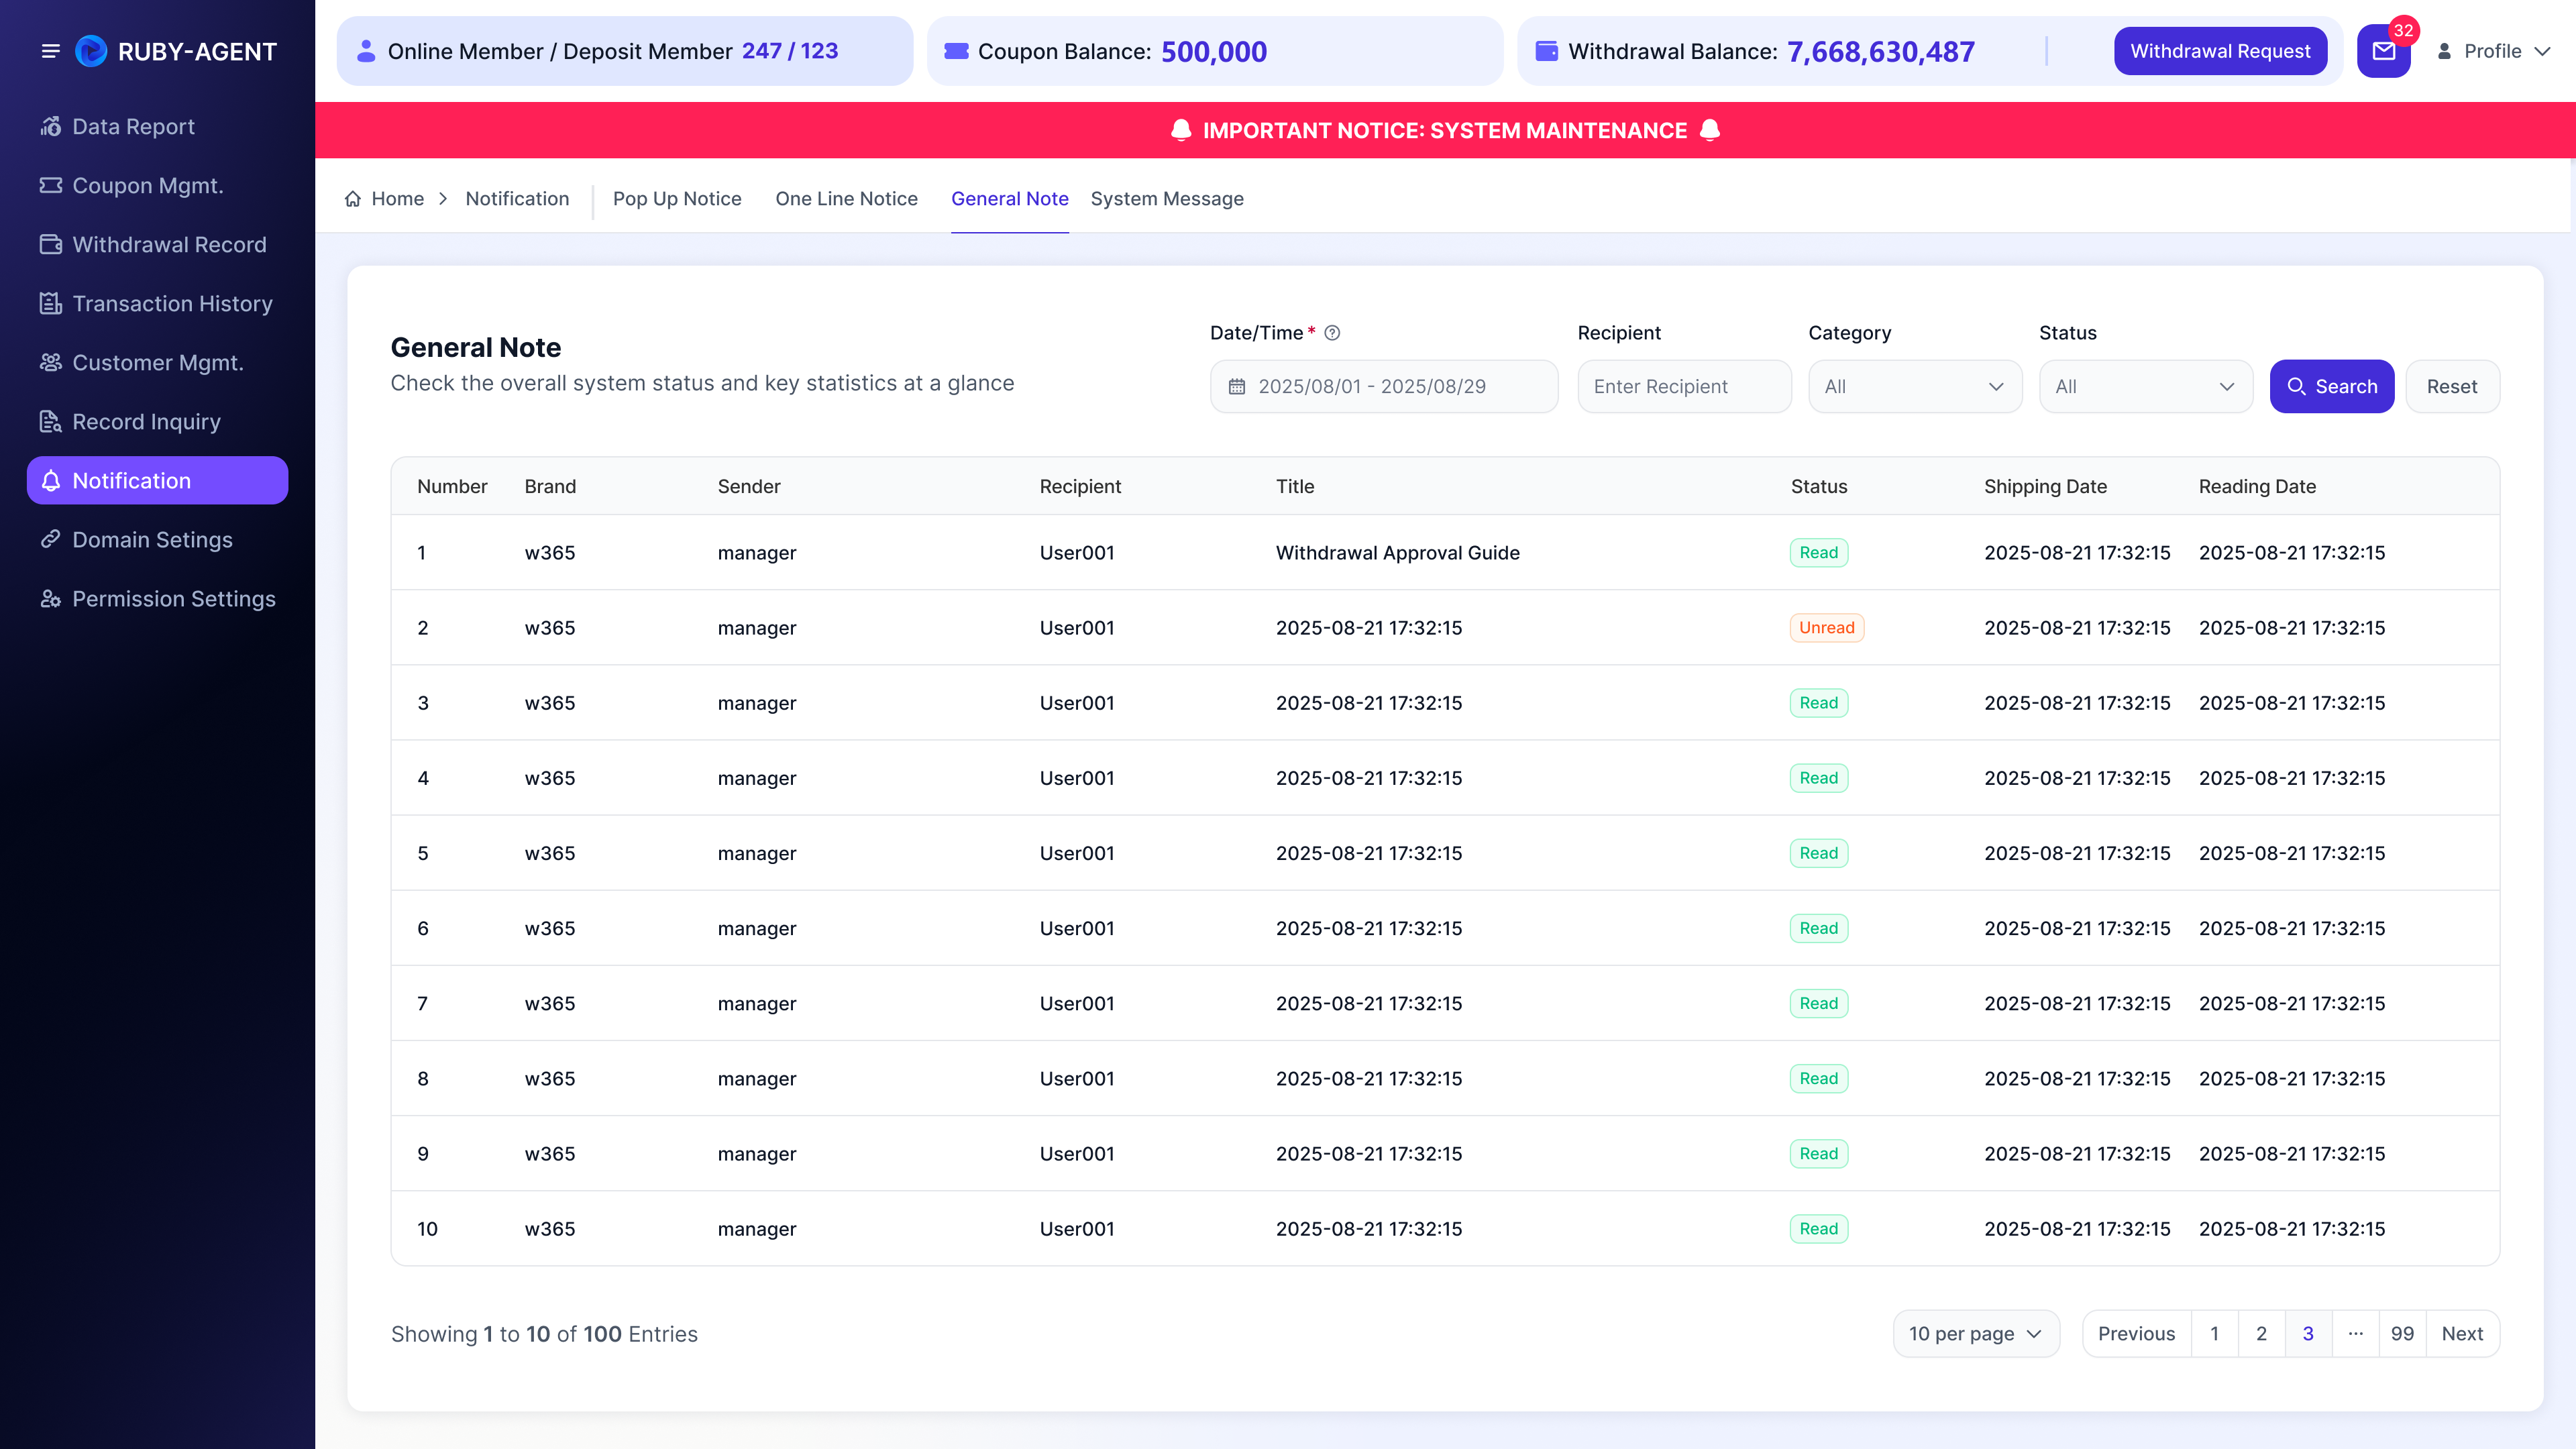This screenshot has height=1449, width=2576.
Task: Expand the Status filter dropdown
Action: click(x=2146, y=387)
